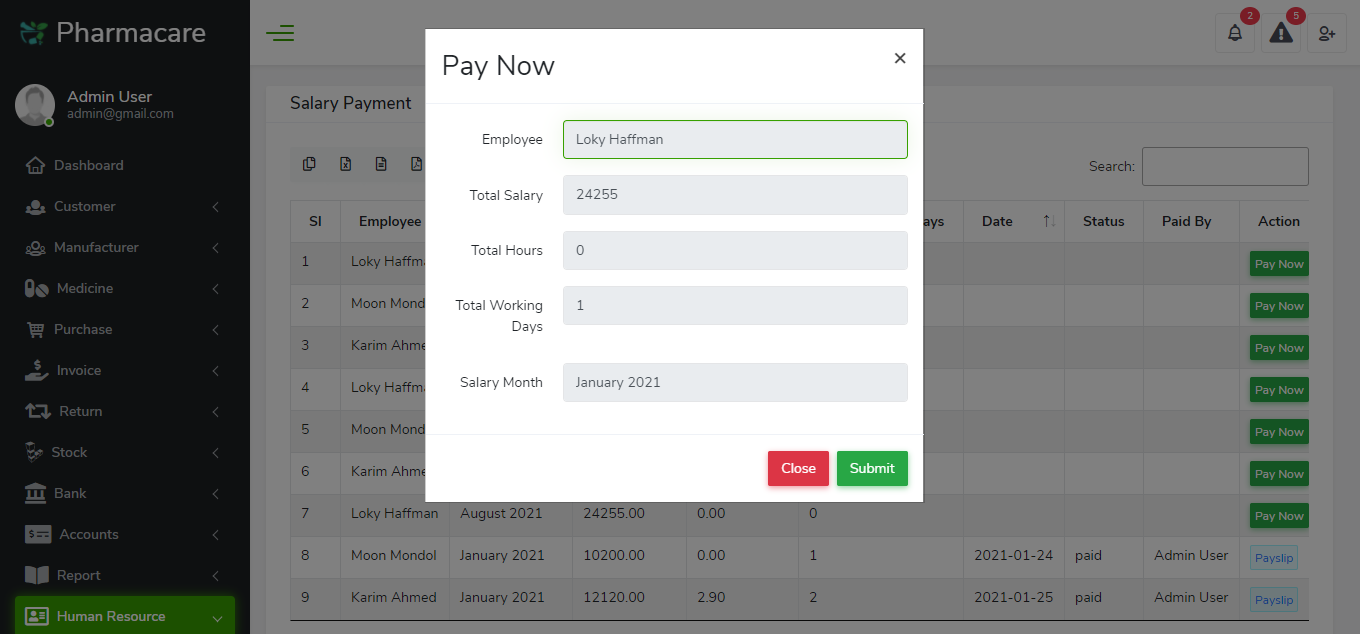
Task: Submit the Pay Now form
Action: [871, 468]
